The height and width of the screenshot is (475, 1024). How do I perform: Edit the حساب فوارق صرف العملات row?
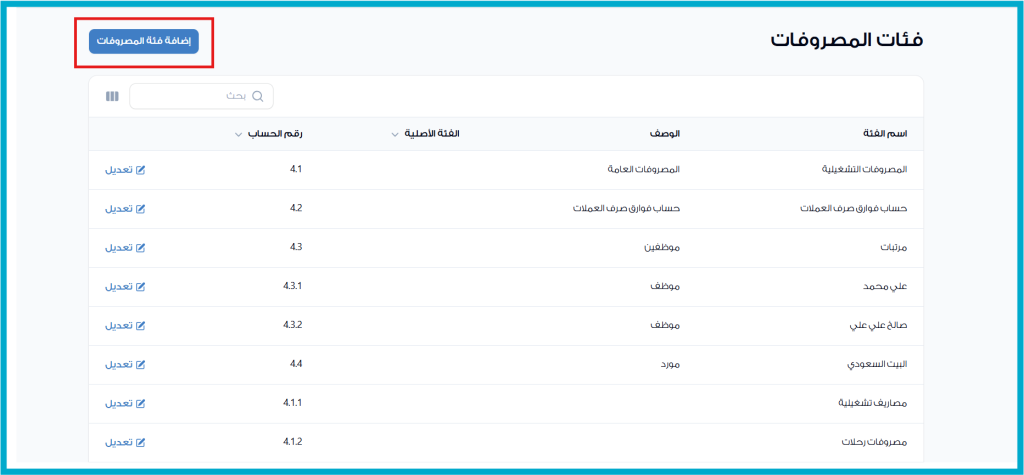click(x=125, y=209)
